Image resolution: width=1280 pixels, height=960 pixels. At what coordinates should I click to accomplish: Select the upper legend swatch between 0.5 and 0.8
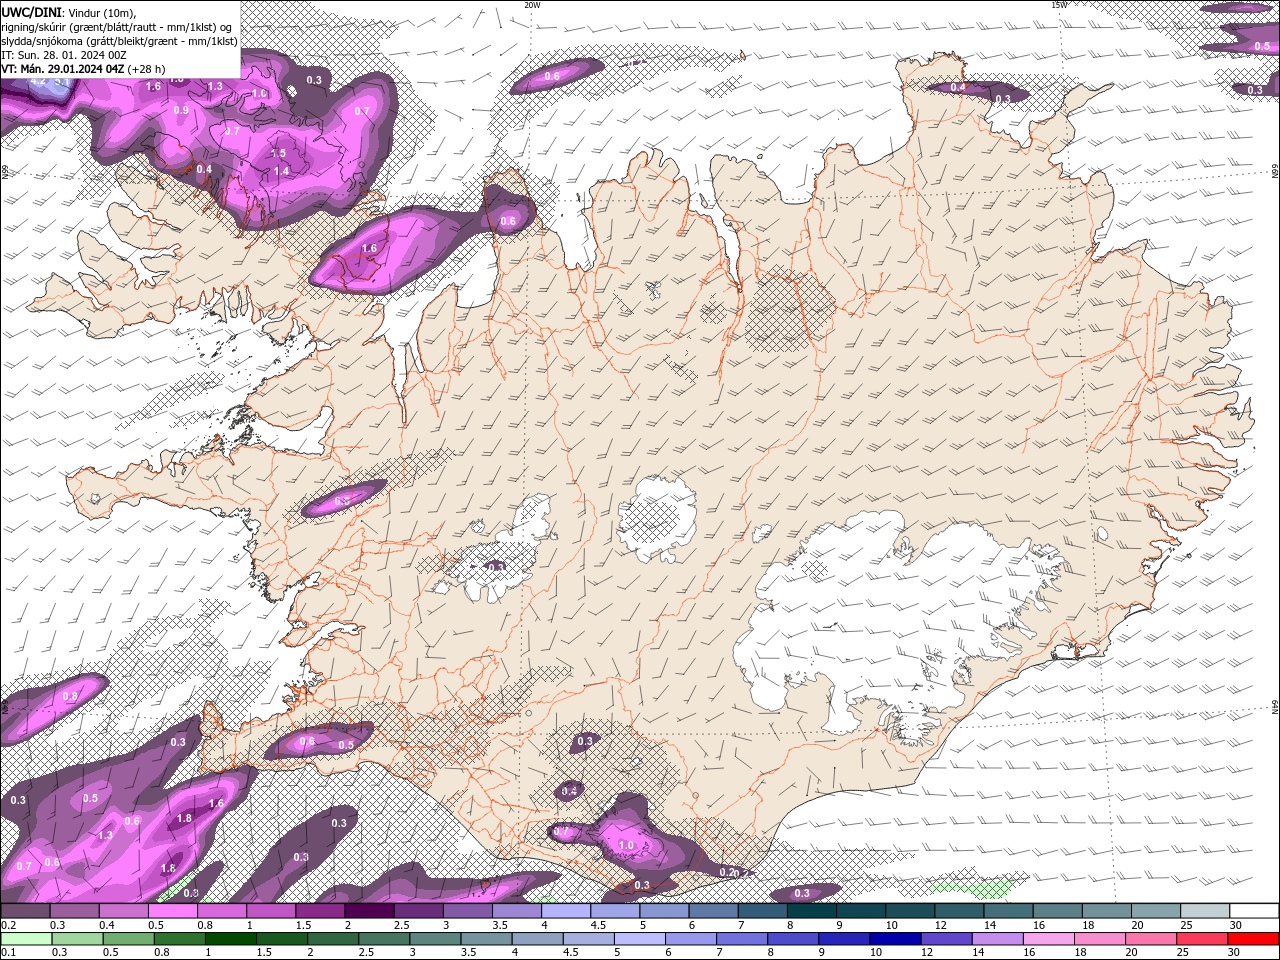(x=172, y=911)
